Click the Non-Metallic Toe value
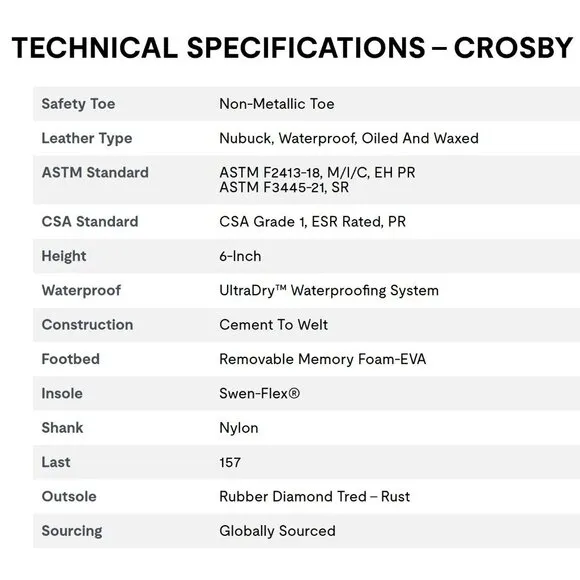Image resolution: width=580 pixels, height=580 pixels. tap(277, 104)
